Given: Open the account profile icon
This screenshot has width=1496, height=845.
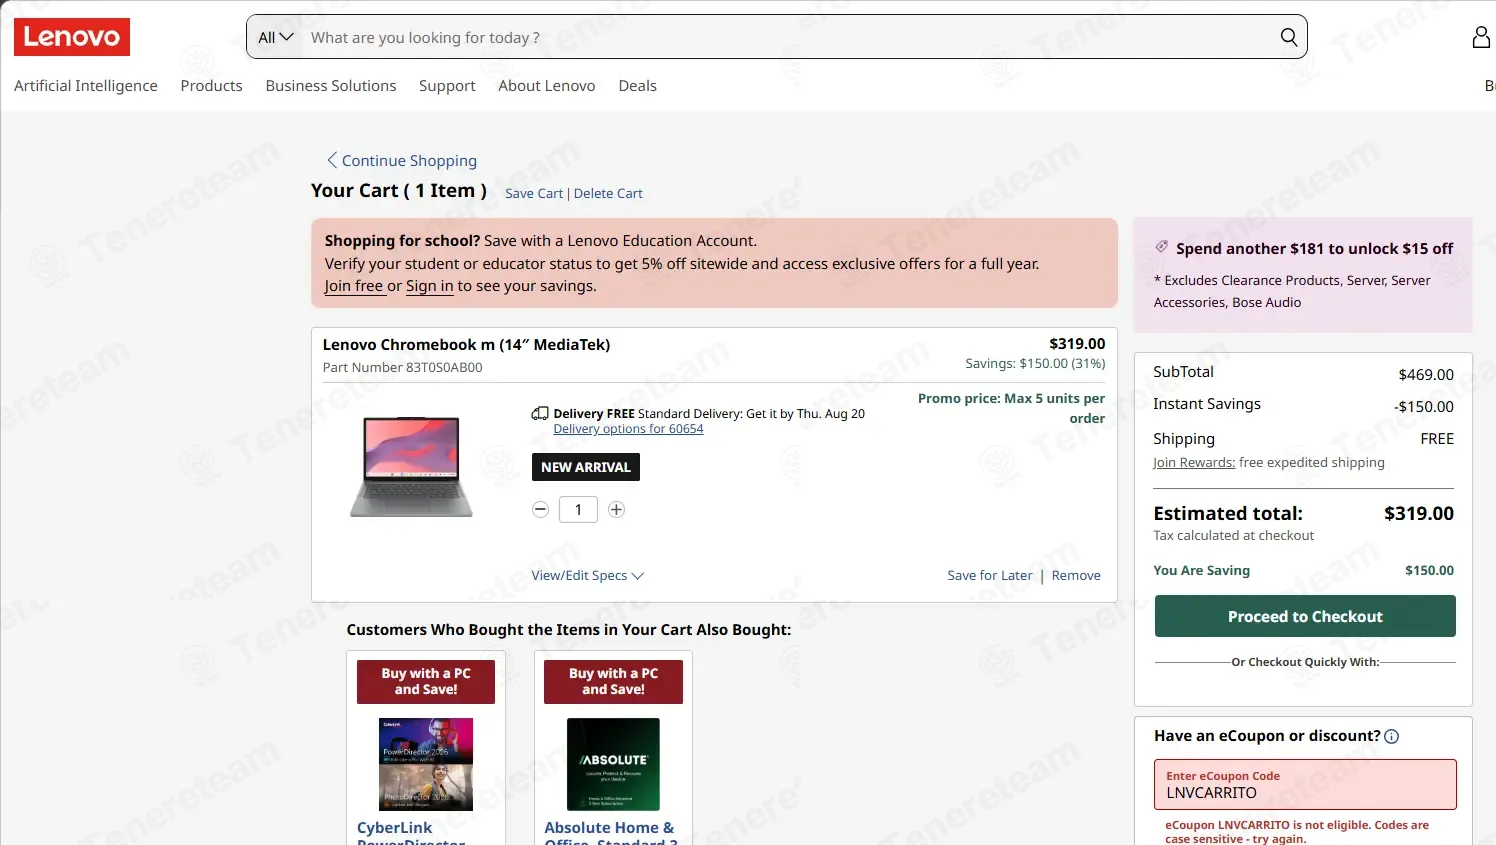Looking at the screenshot, I should 1481,37.
